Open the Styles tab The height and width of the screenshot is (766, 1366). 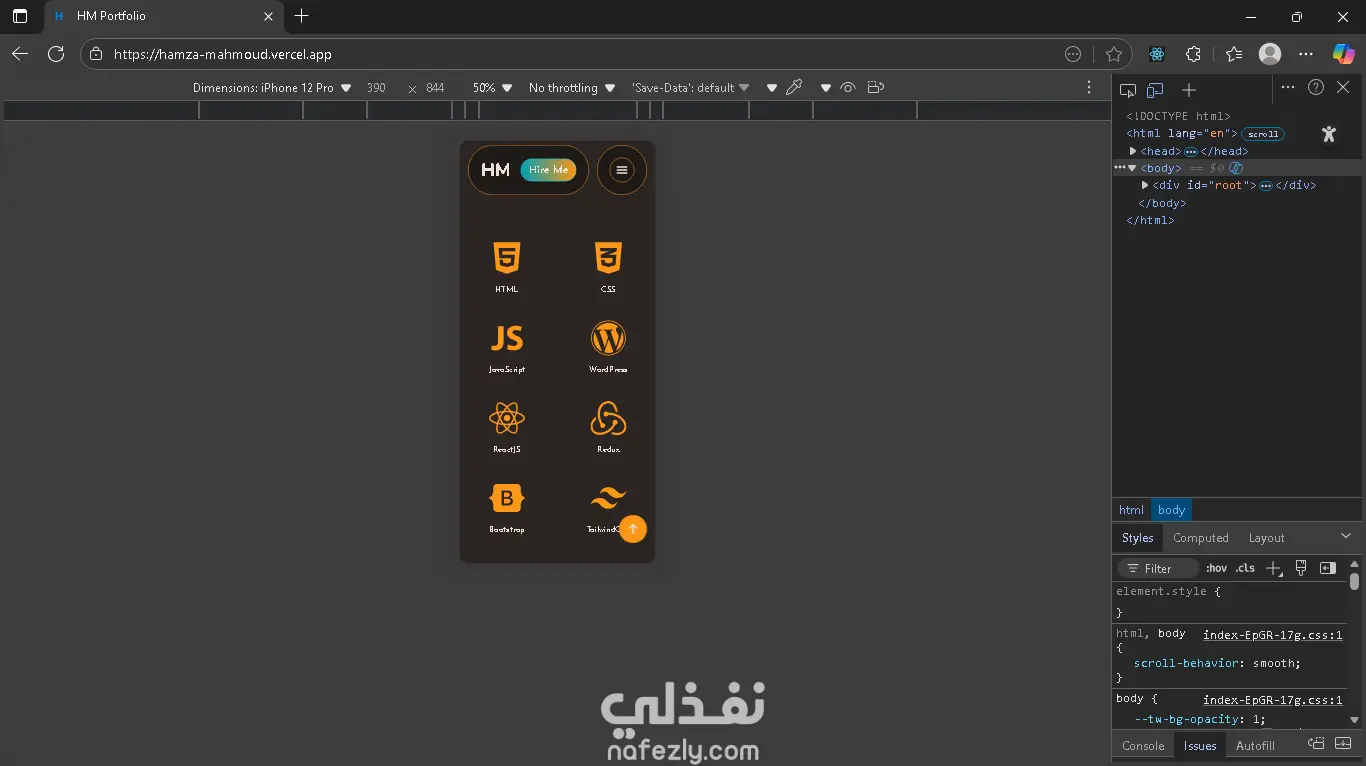click(x=1137, y=538)
